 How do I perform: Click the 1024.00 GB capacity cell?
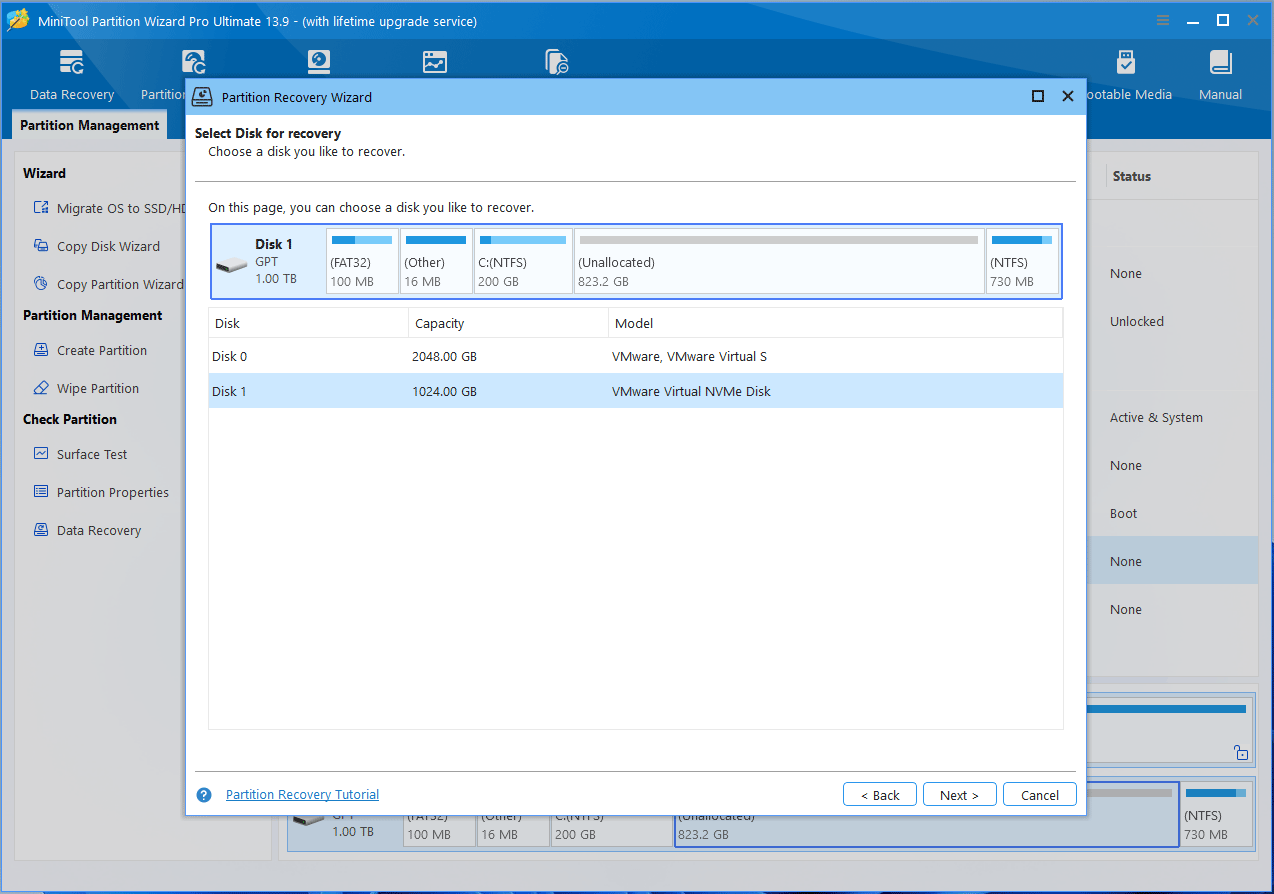pos(444,391)
